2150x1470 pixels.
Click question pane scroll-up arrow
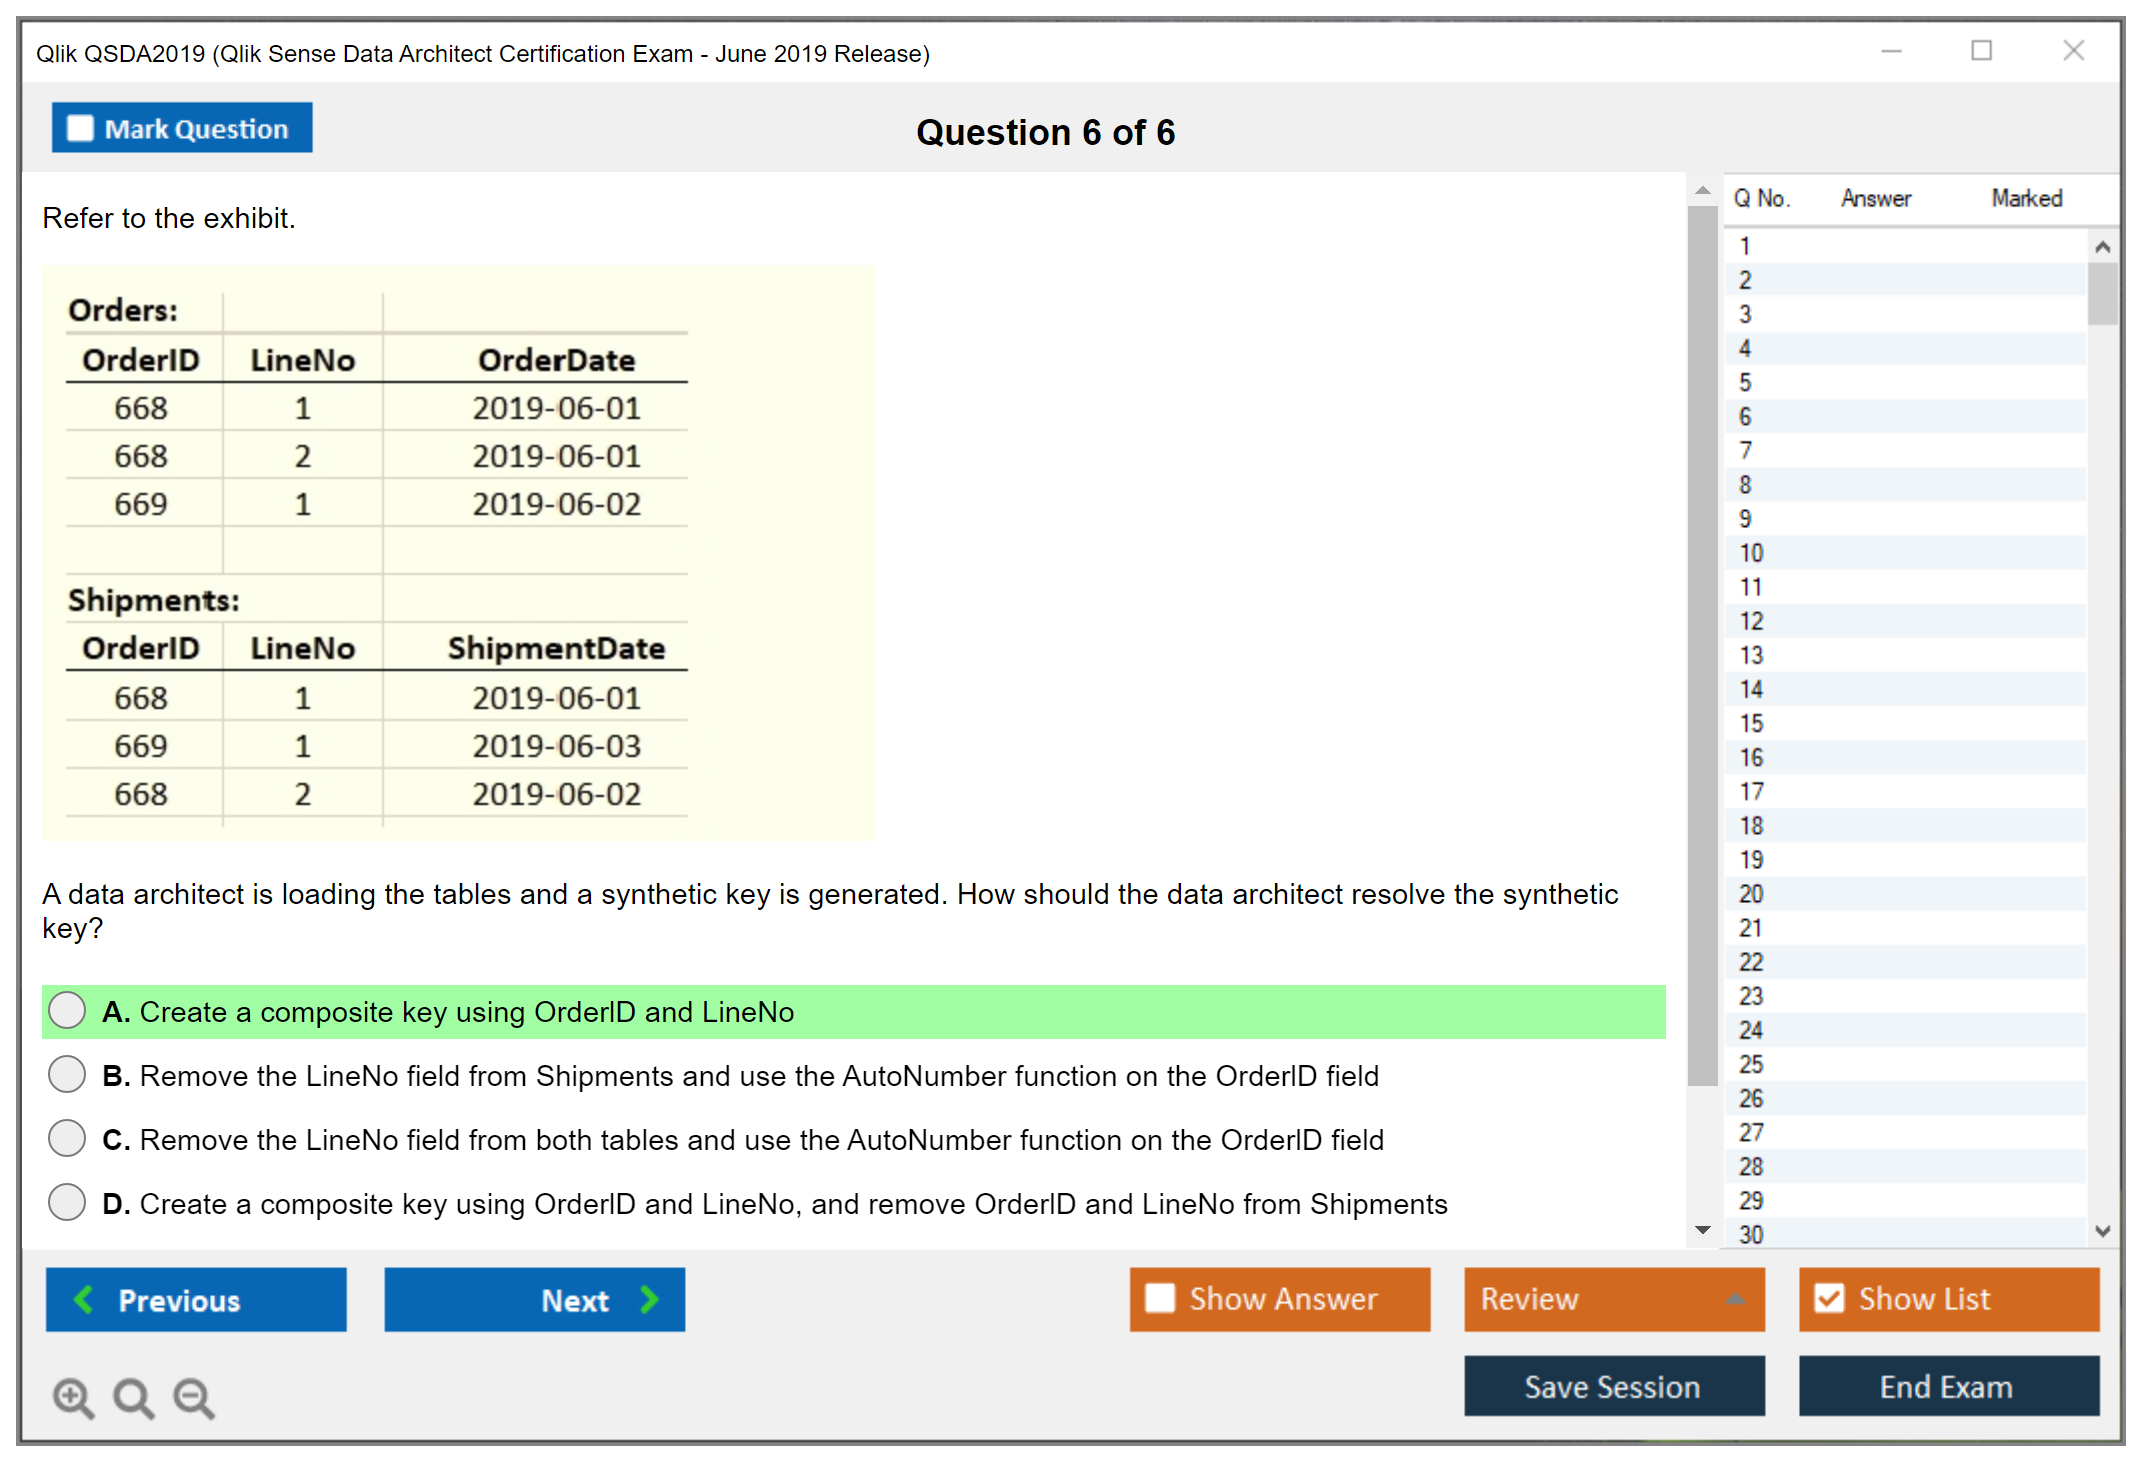click(1703, 190)
